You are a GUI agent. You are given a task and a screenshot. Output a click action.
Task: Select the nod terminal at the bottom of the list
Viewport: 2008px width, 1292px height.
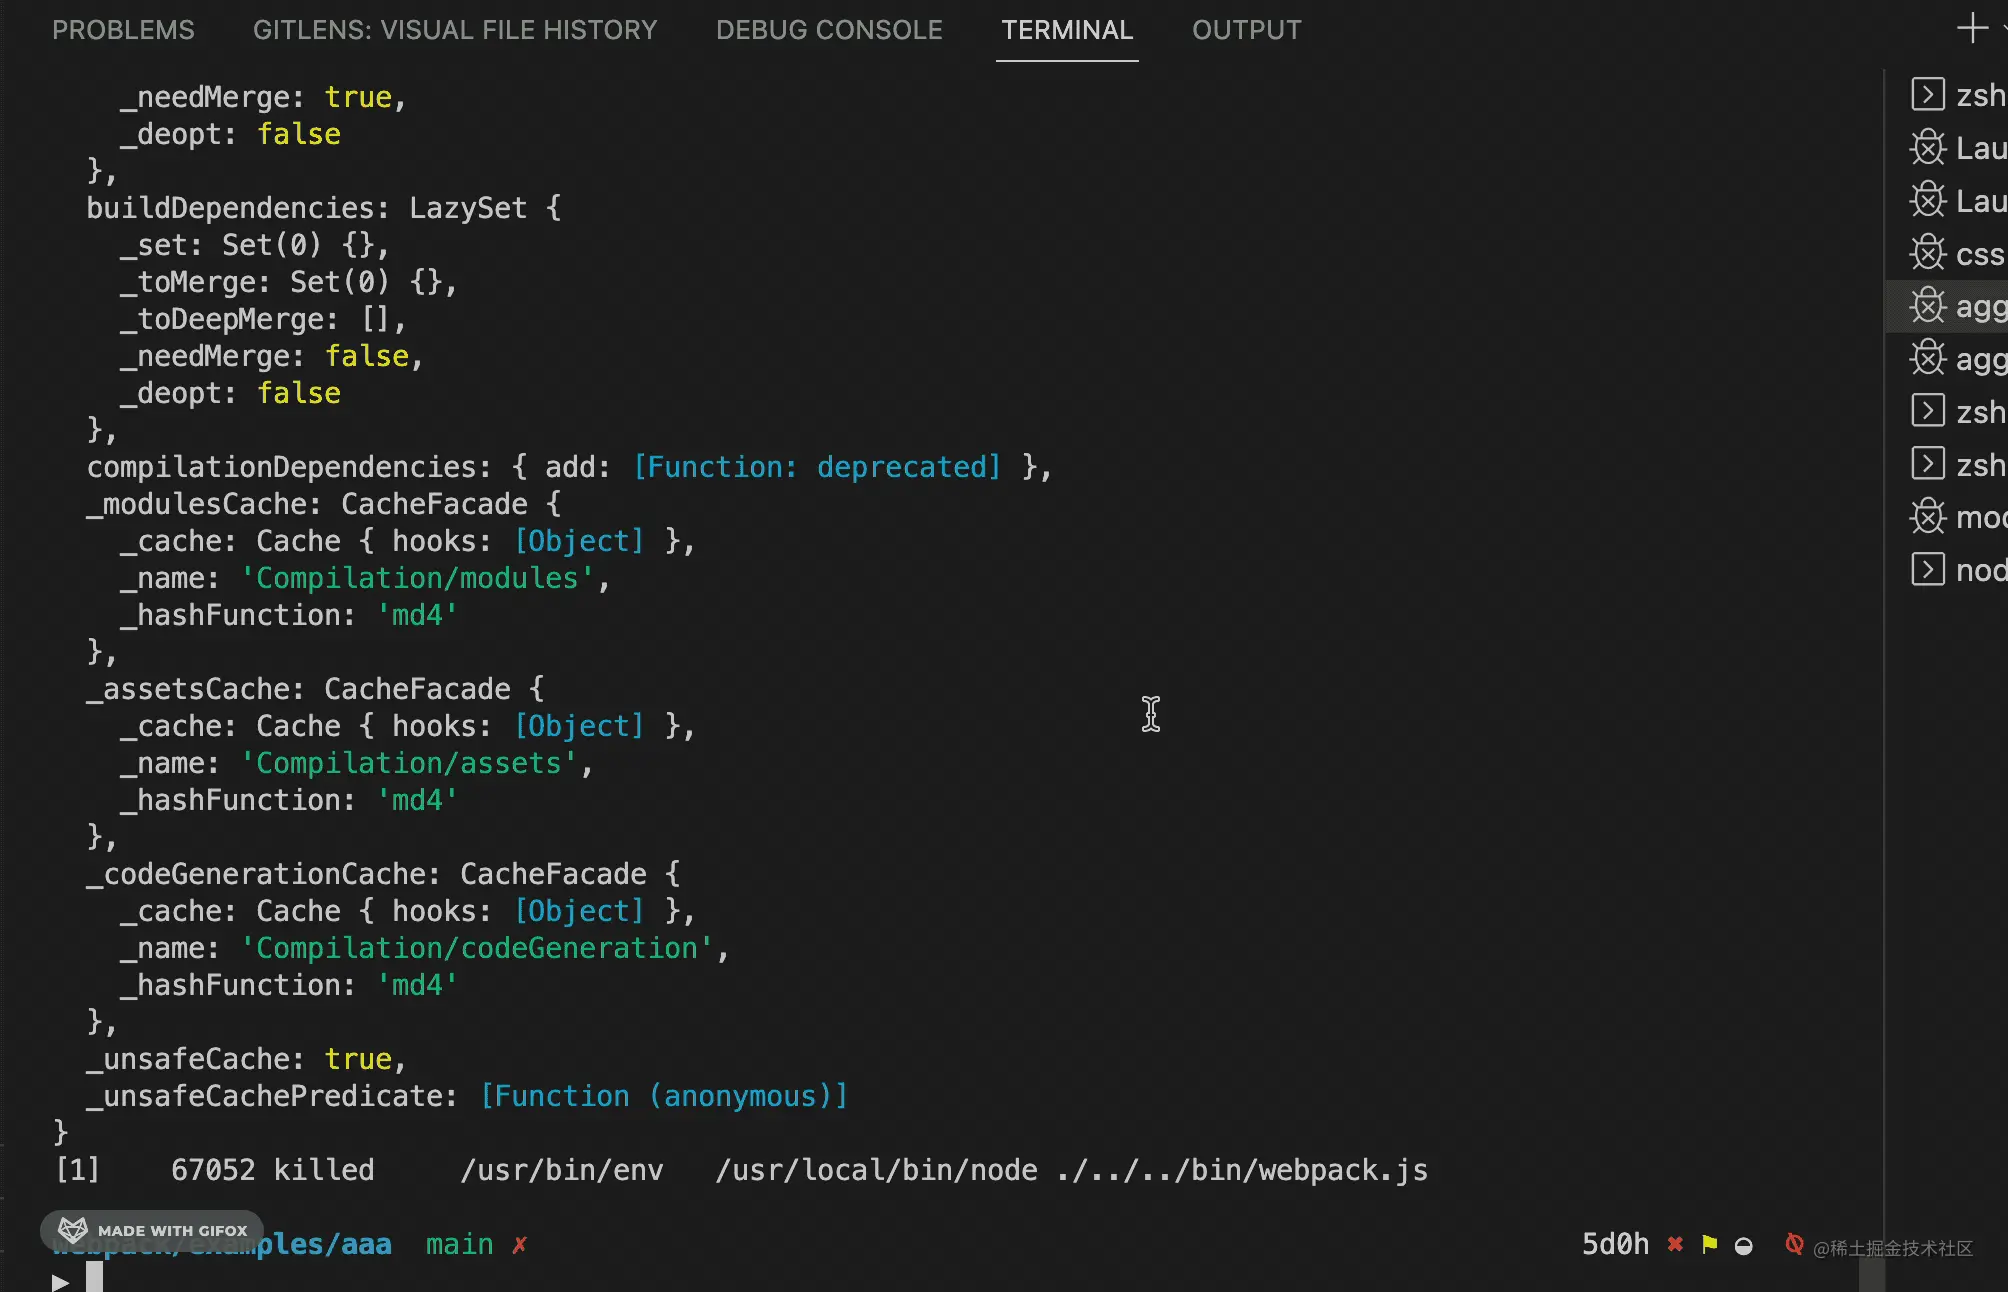point(1958,571)
